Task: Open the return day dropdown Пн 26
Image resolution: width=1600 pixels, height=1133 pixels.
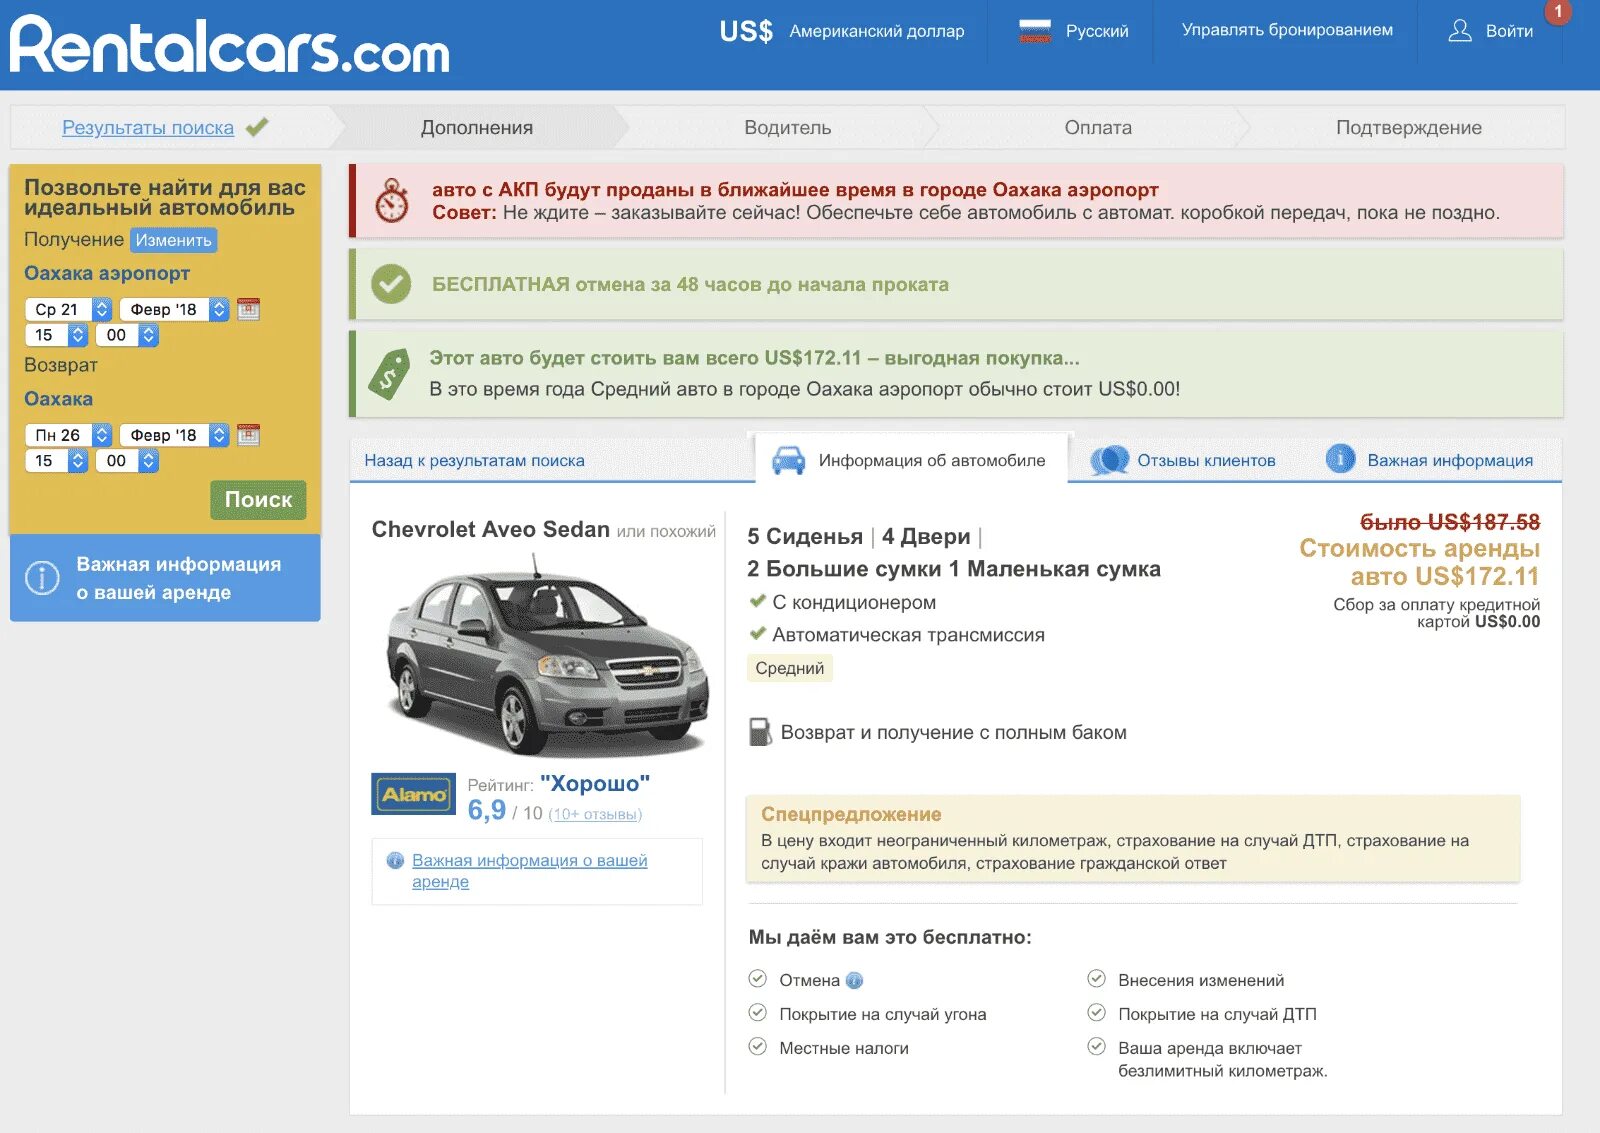Action: (68, 435)
